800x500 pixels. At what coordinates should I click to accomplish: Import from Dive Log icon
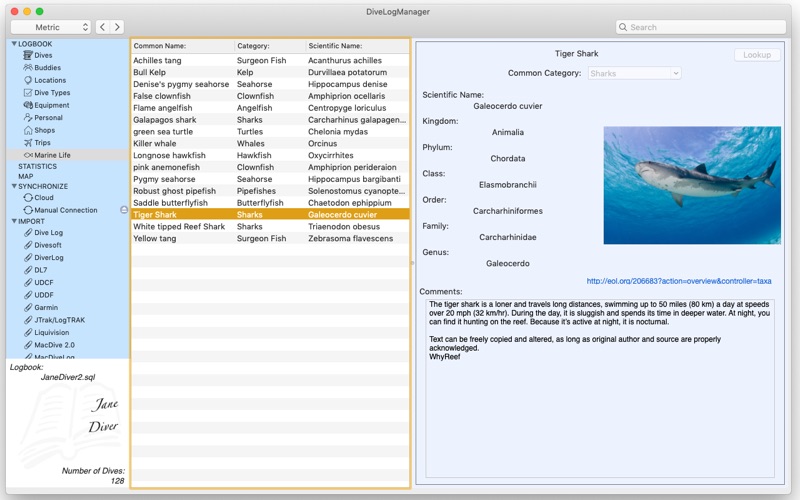click(x=28, y=233)
